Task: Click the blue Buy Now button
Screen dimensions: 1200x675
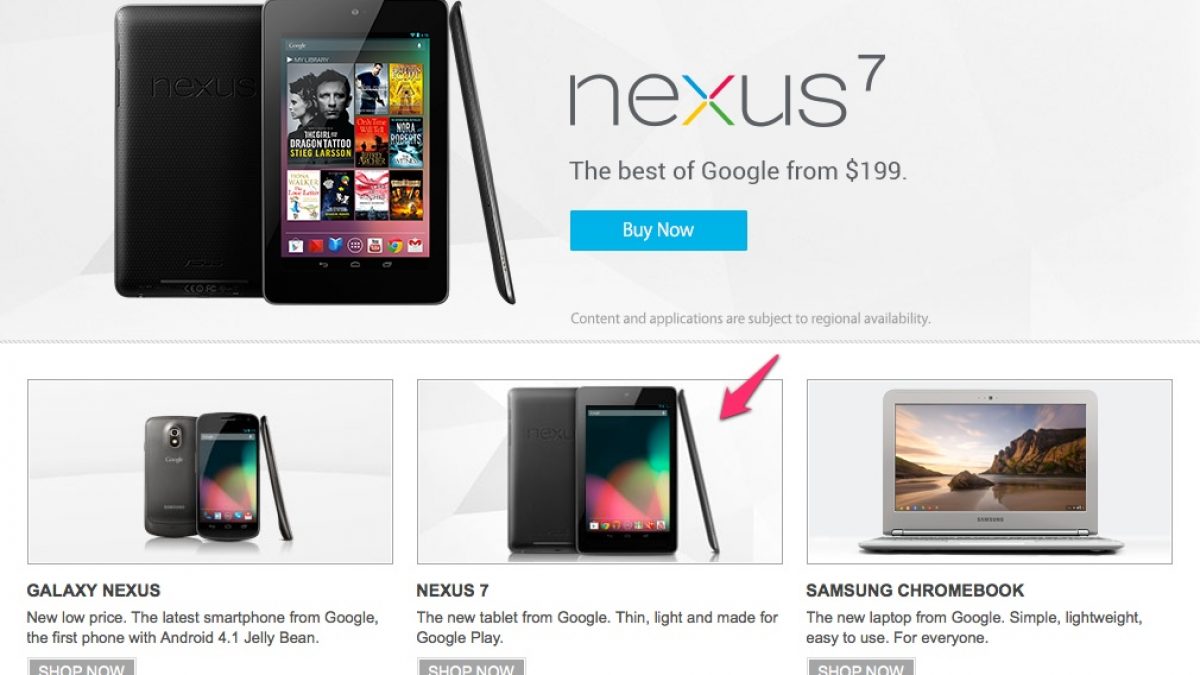Action: pos(658,230)
